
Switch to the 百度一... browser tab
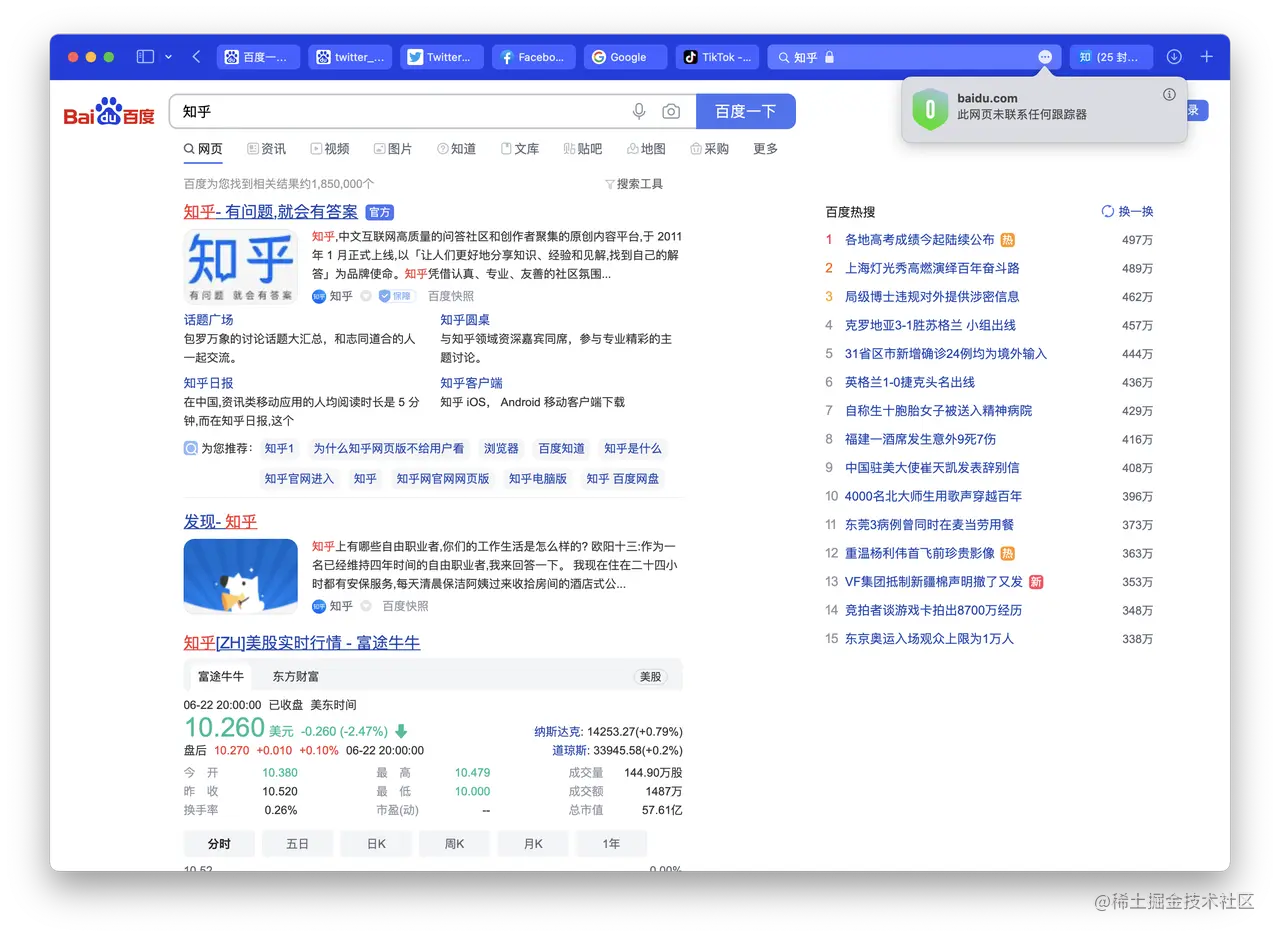(x=258, y=57)
